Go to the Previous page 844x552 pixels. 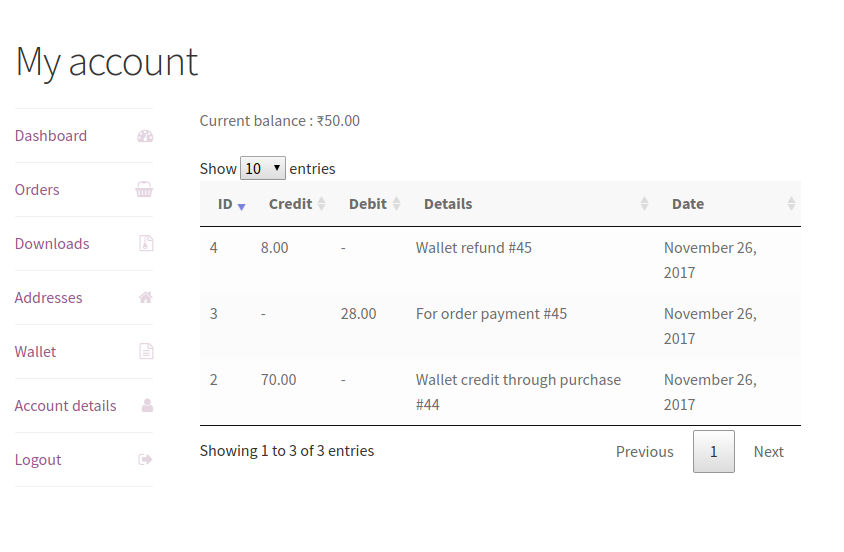coord(644,452)
